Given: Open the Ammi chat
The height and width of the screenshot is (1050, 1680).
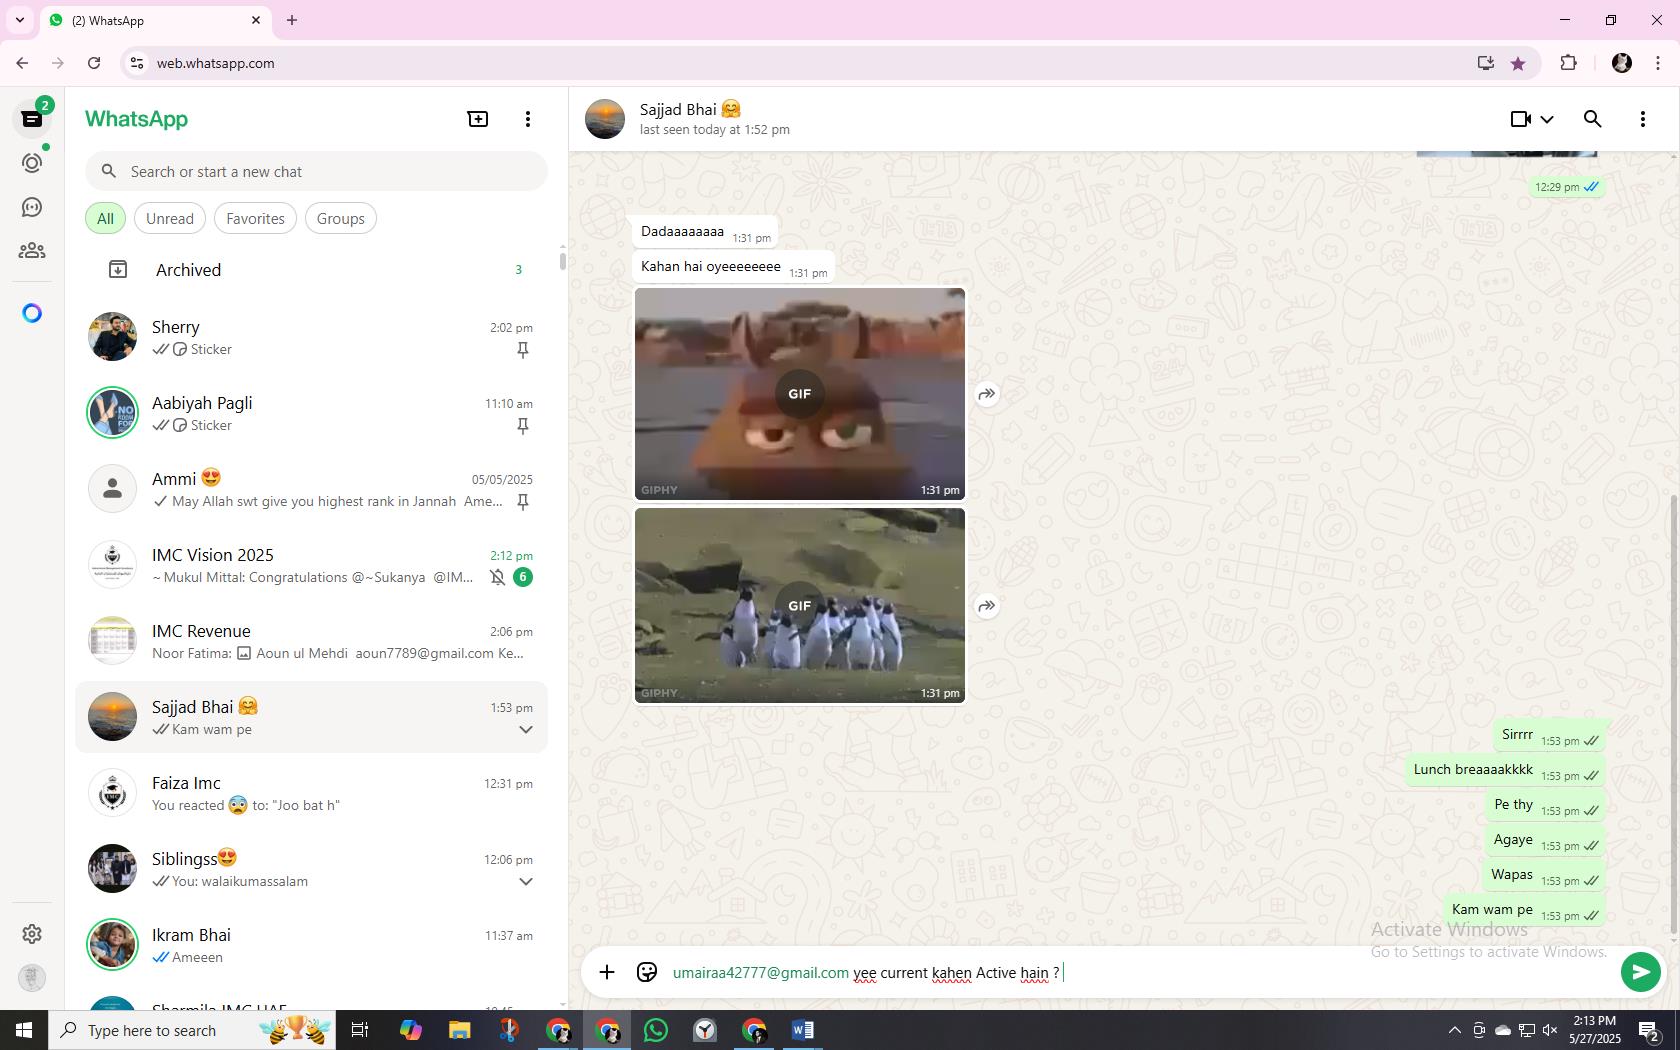Looking at the screenshot, I should coord(311,490).
